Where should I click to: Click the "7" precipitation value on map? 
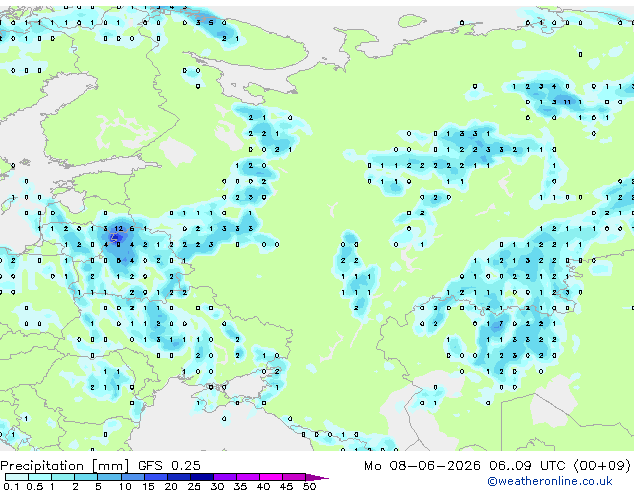click(501, 324)
